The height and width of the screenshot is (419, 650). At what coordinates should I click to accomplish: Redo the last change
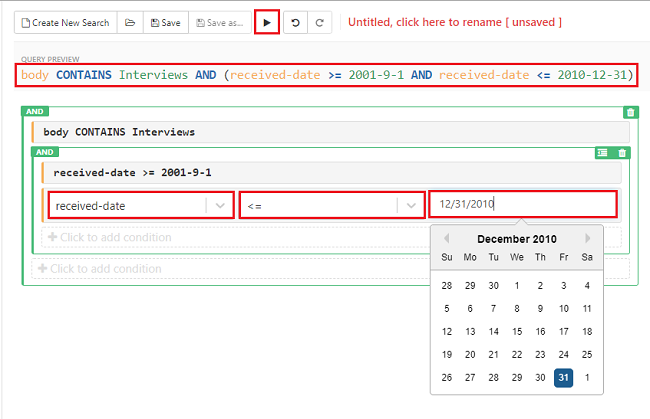tap(320, 22)
